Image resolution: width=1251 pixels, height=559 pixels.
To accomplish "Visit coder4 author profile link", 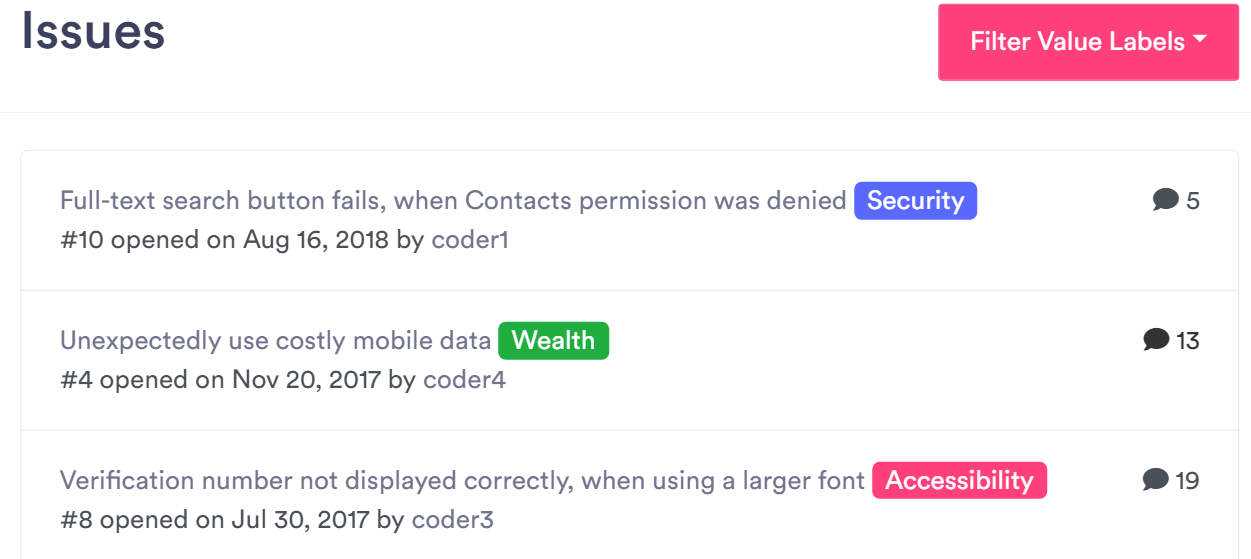I will (464, 380).
